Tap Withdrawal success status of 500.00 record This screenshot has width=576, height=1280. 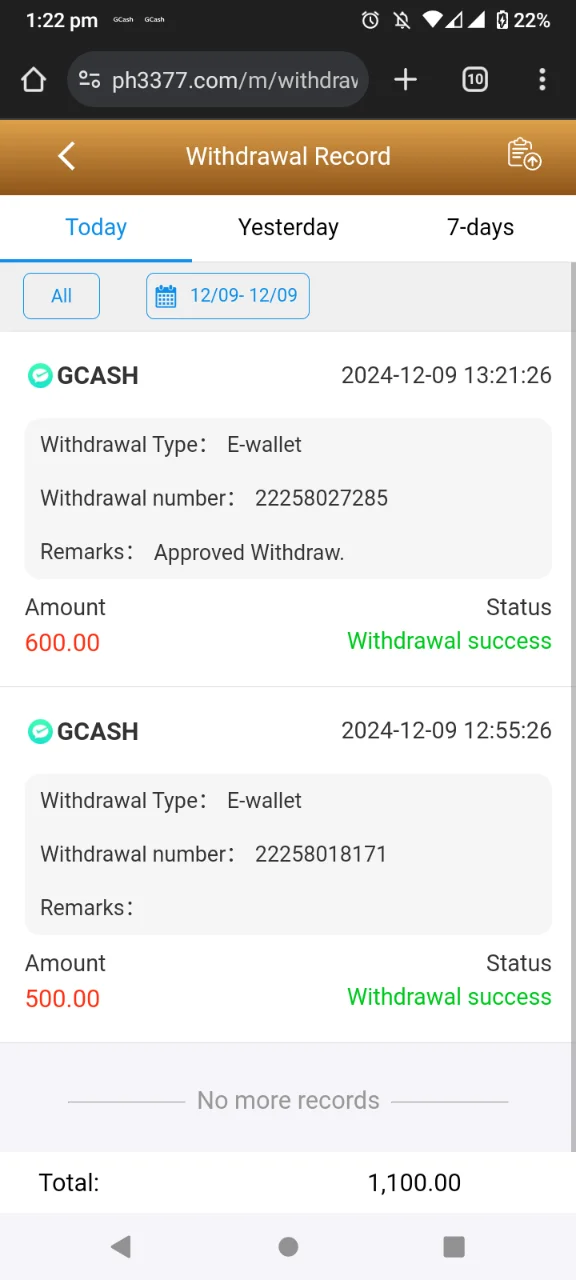(449, 997)
